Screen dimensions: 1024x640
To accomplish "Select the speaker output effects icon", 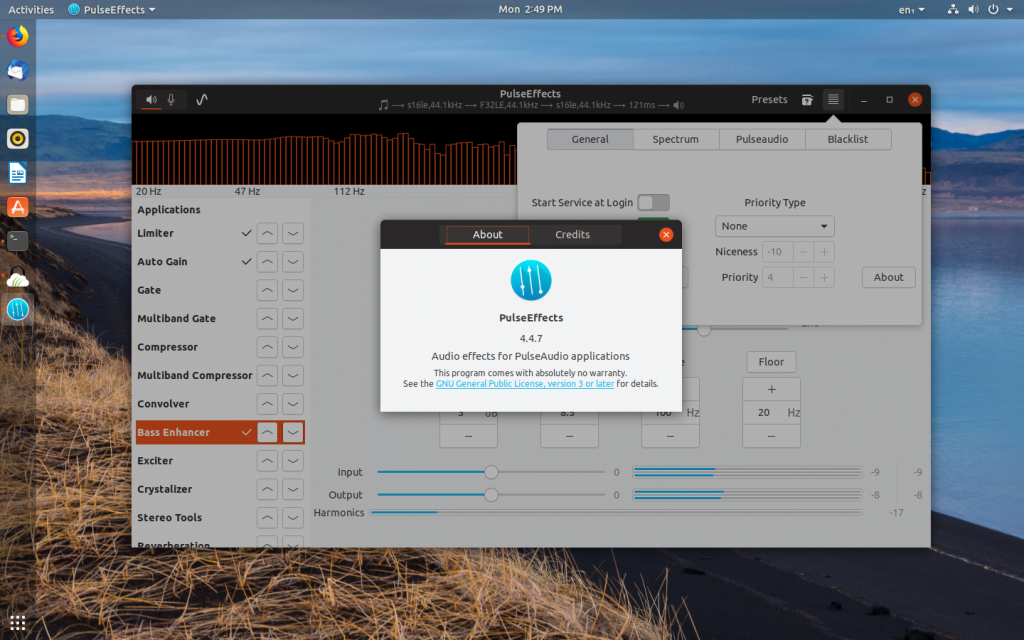I will point(151,100).
